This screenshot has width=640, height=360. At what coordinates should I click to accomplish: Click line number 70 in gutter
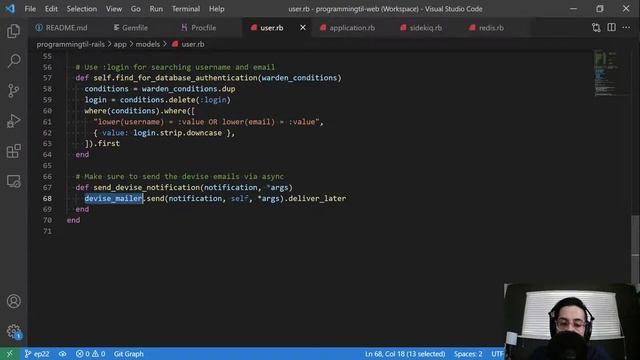pyautogui.click(x=47, y=220)
